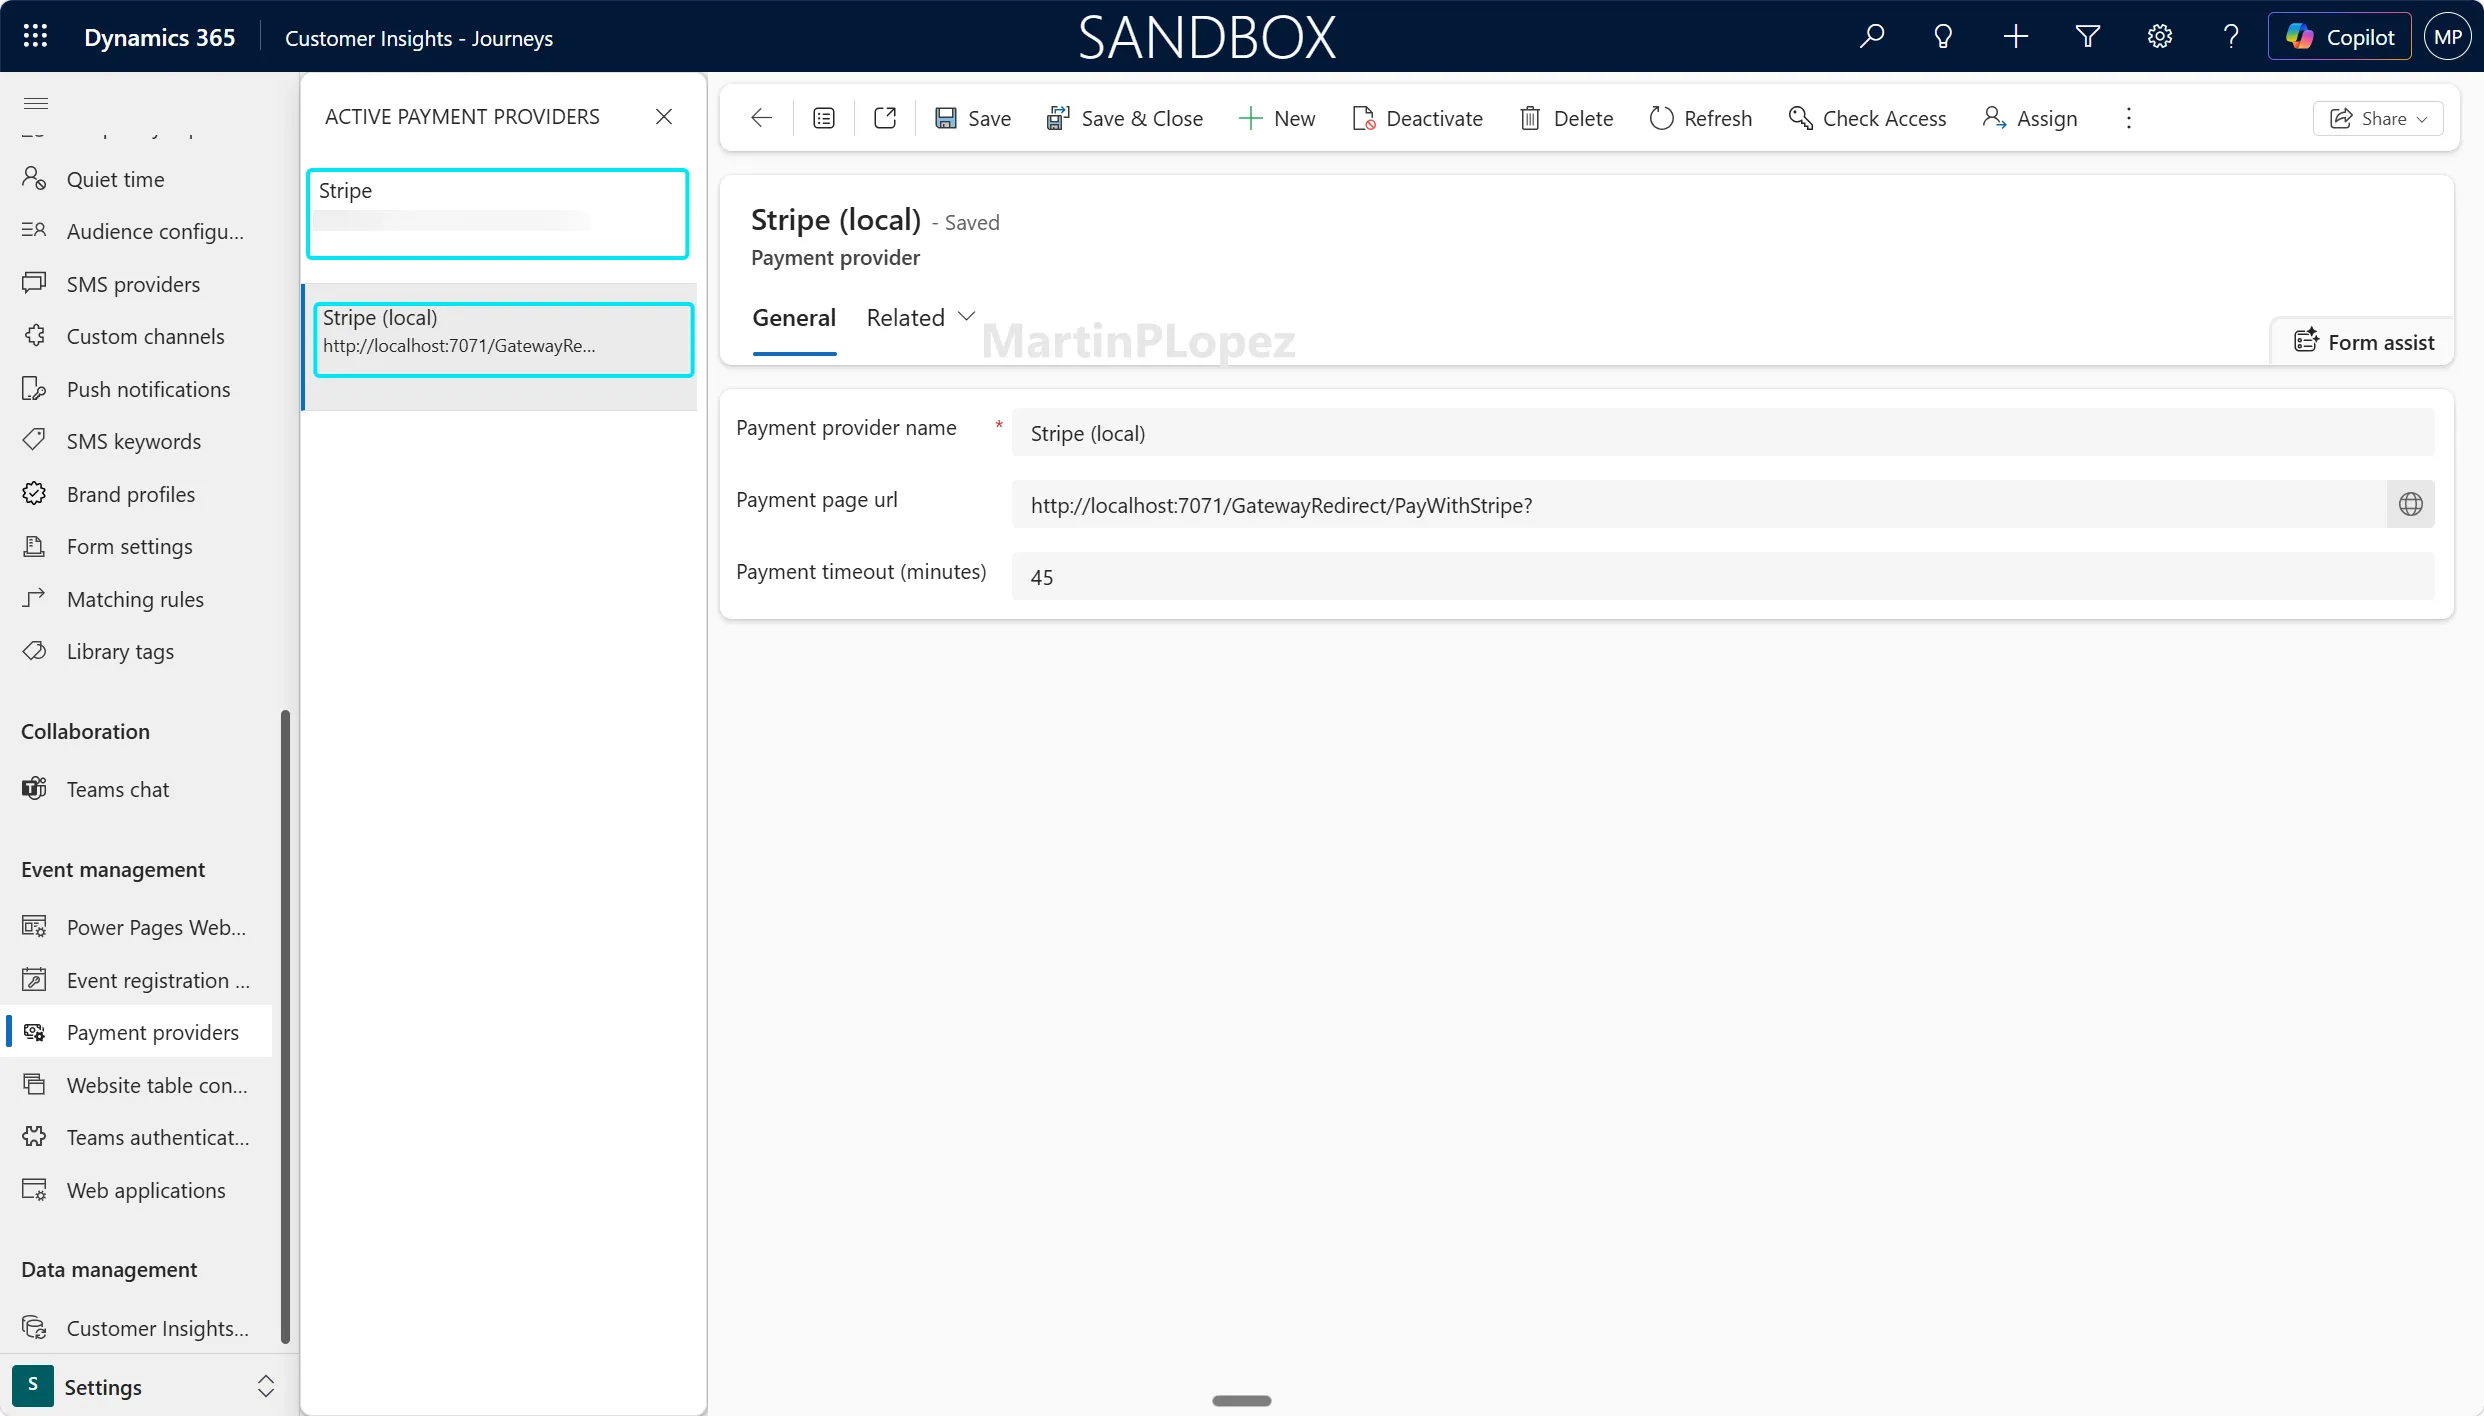Click the search magnifier icon
The image size is (2484, 1416).
click(x=1872, y=37)
